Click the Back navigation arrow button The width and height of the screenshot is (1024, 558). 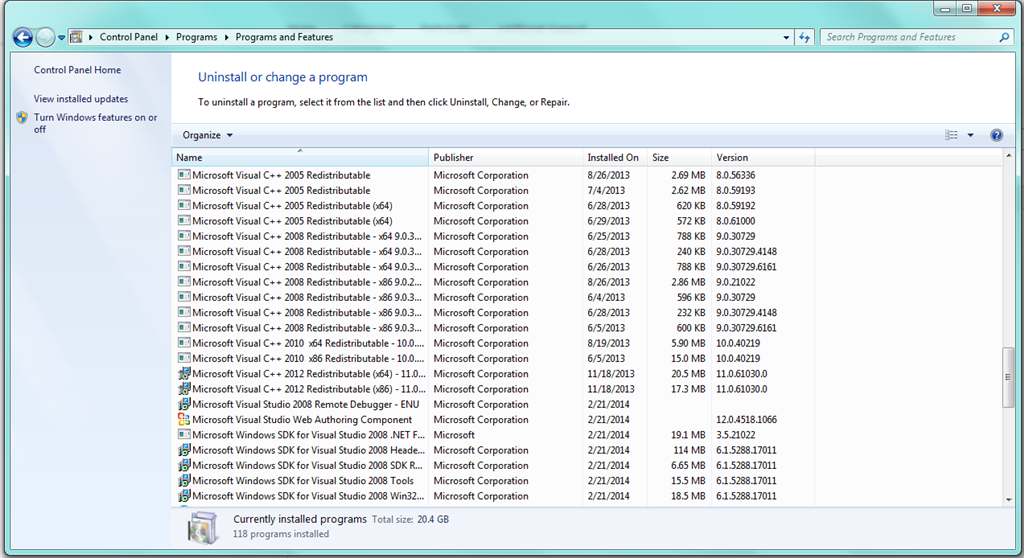point(23,37)
